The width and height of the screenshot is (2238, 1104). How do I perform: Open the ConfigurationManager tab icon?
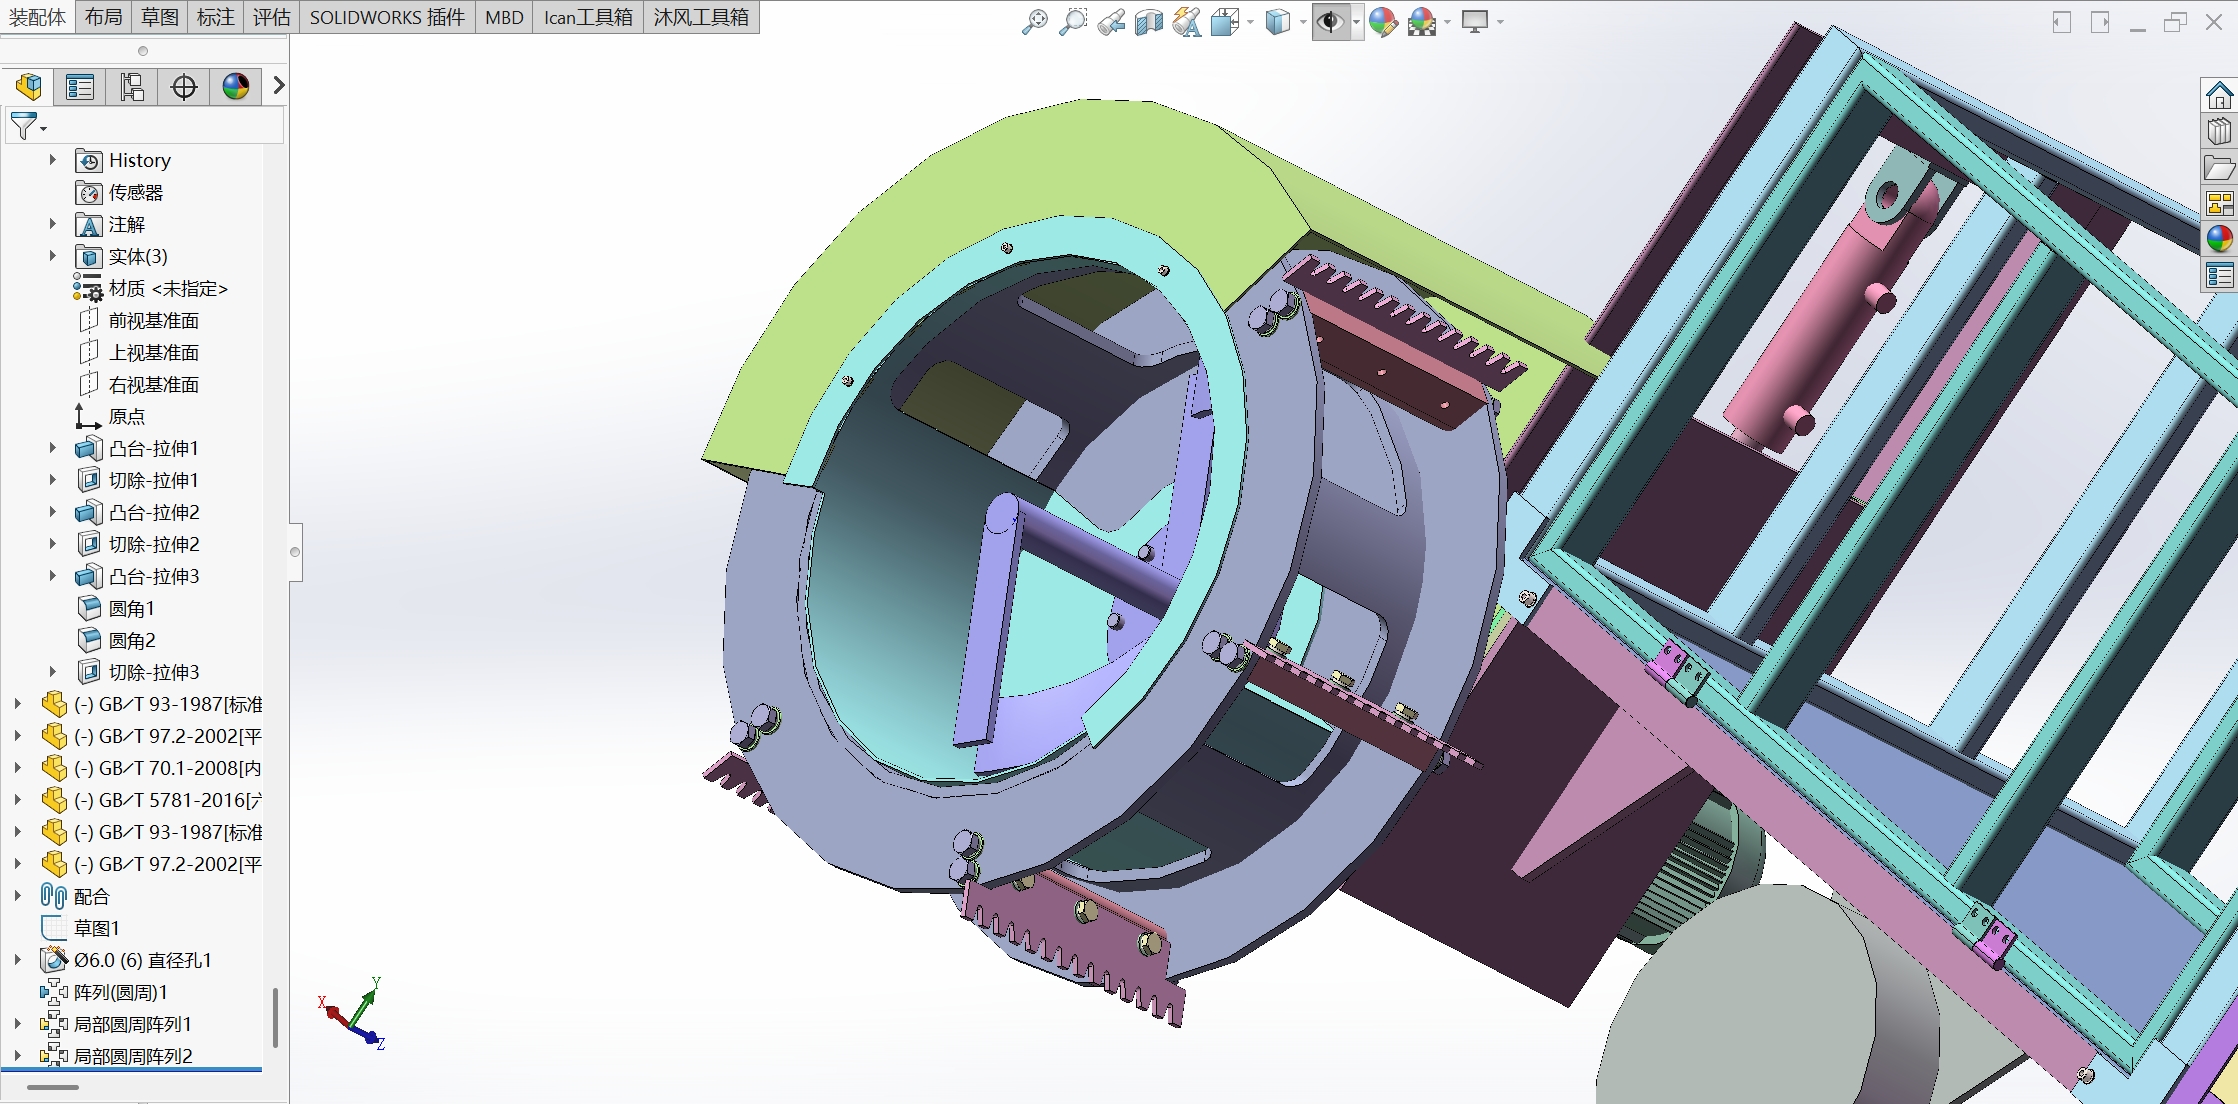click(132, 87)
